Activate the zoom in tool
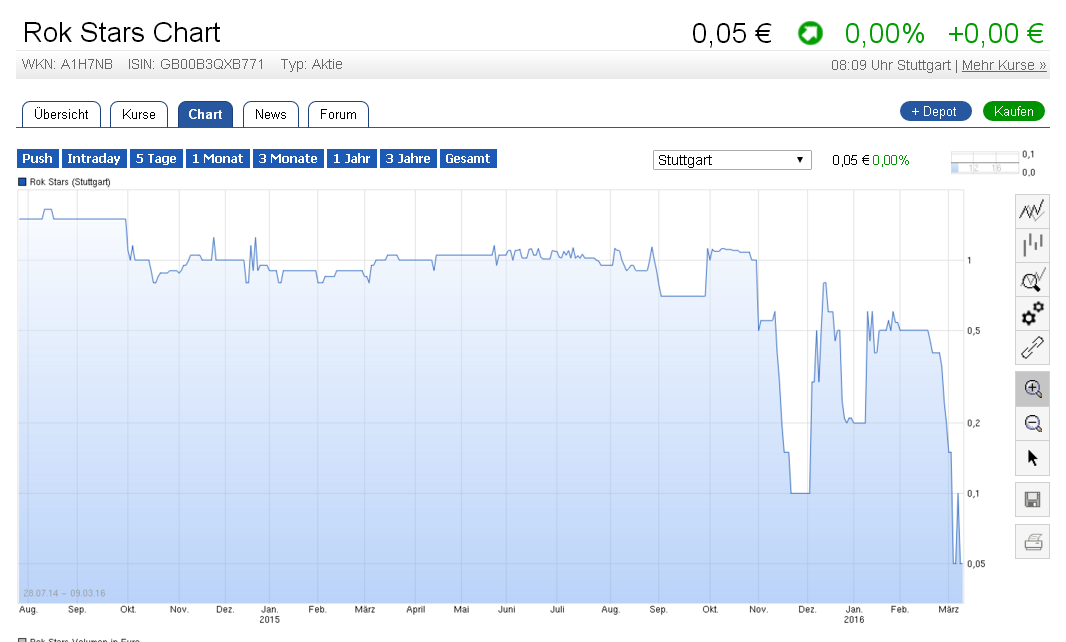Screen dimensions: 1066x642 [x=1032, y=389]
